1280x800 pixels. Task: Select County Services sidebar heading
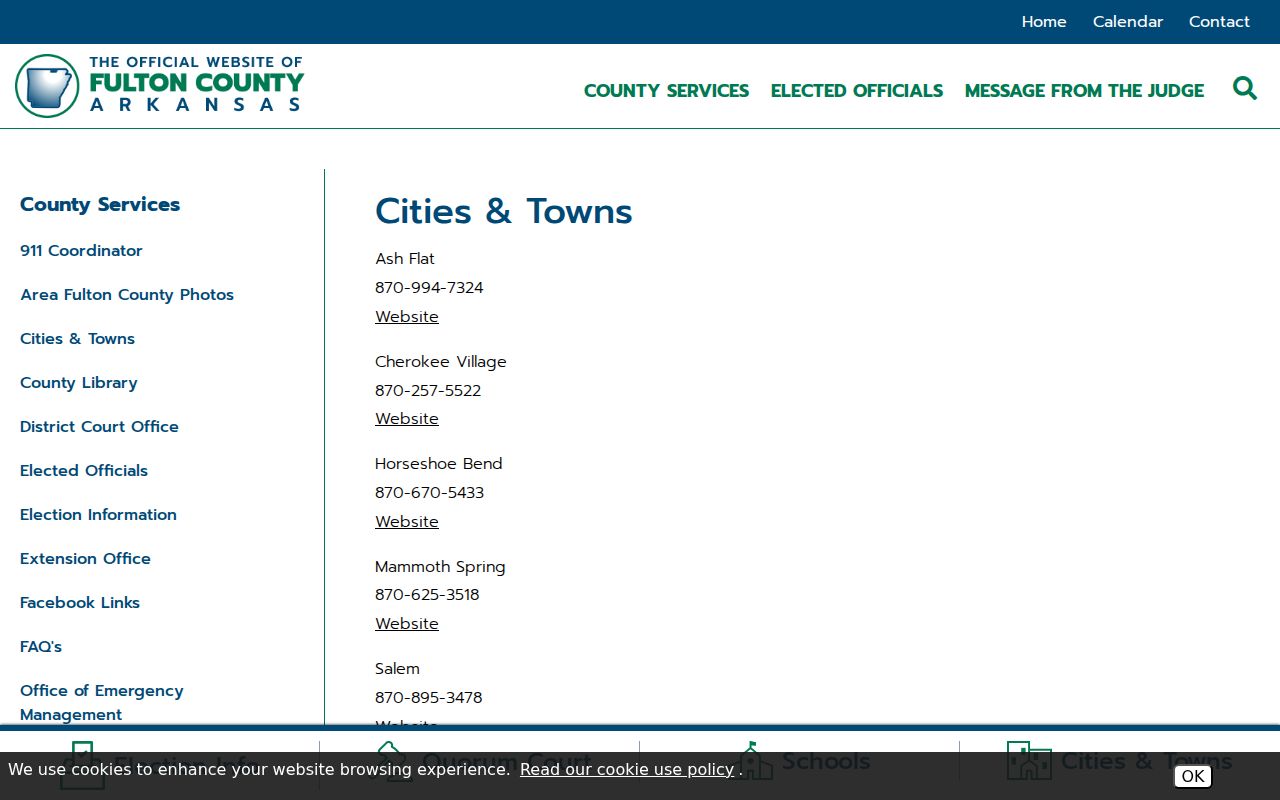pos(100,204)
